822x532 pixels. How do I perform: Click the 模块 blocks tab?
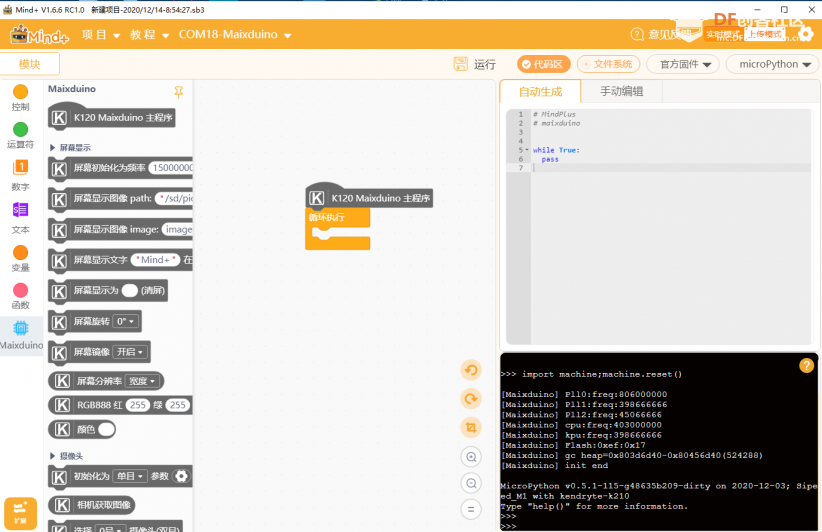tap(29, 64)
